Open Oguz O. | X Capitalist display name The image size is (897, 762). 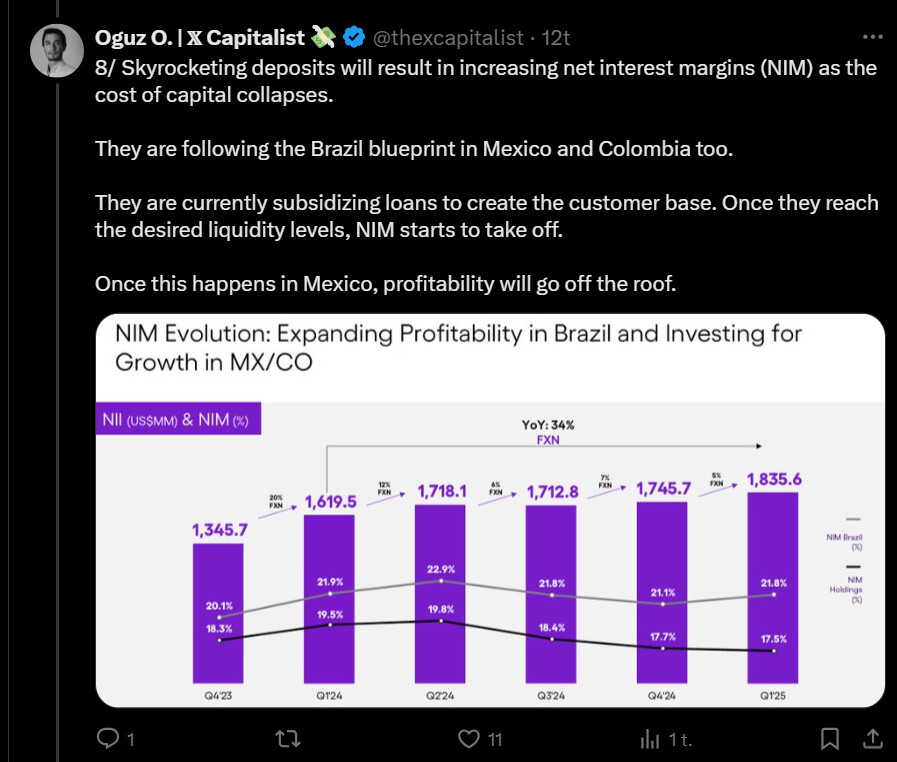click(200, 38)
